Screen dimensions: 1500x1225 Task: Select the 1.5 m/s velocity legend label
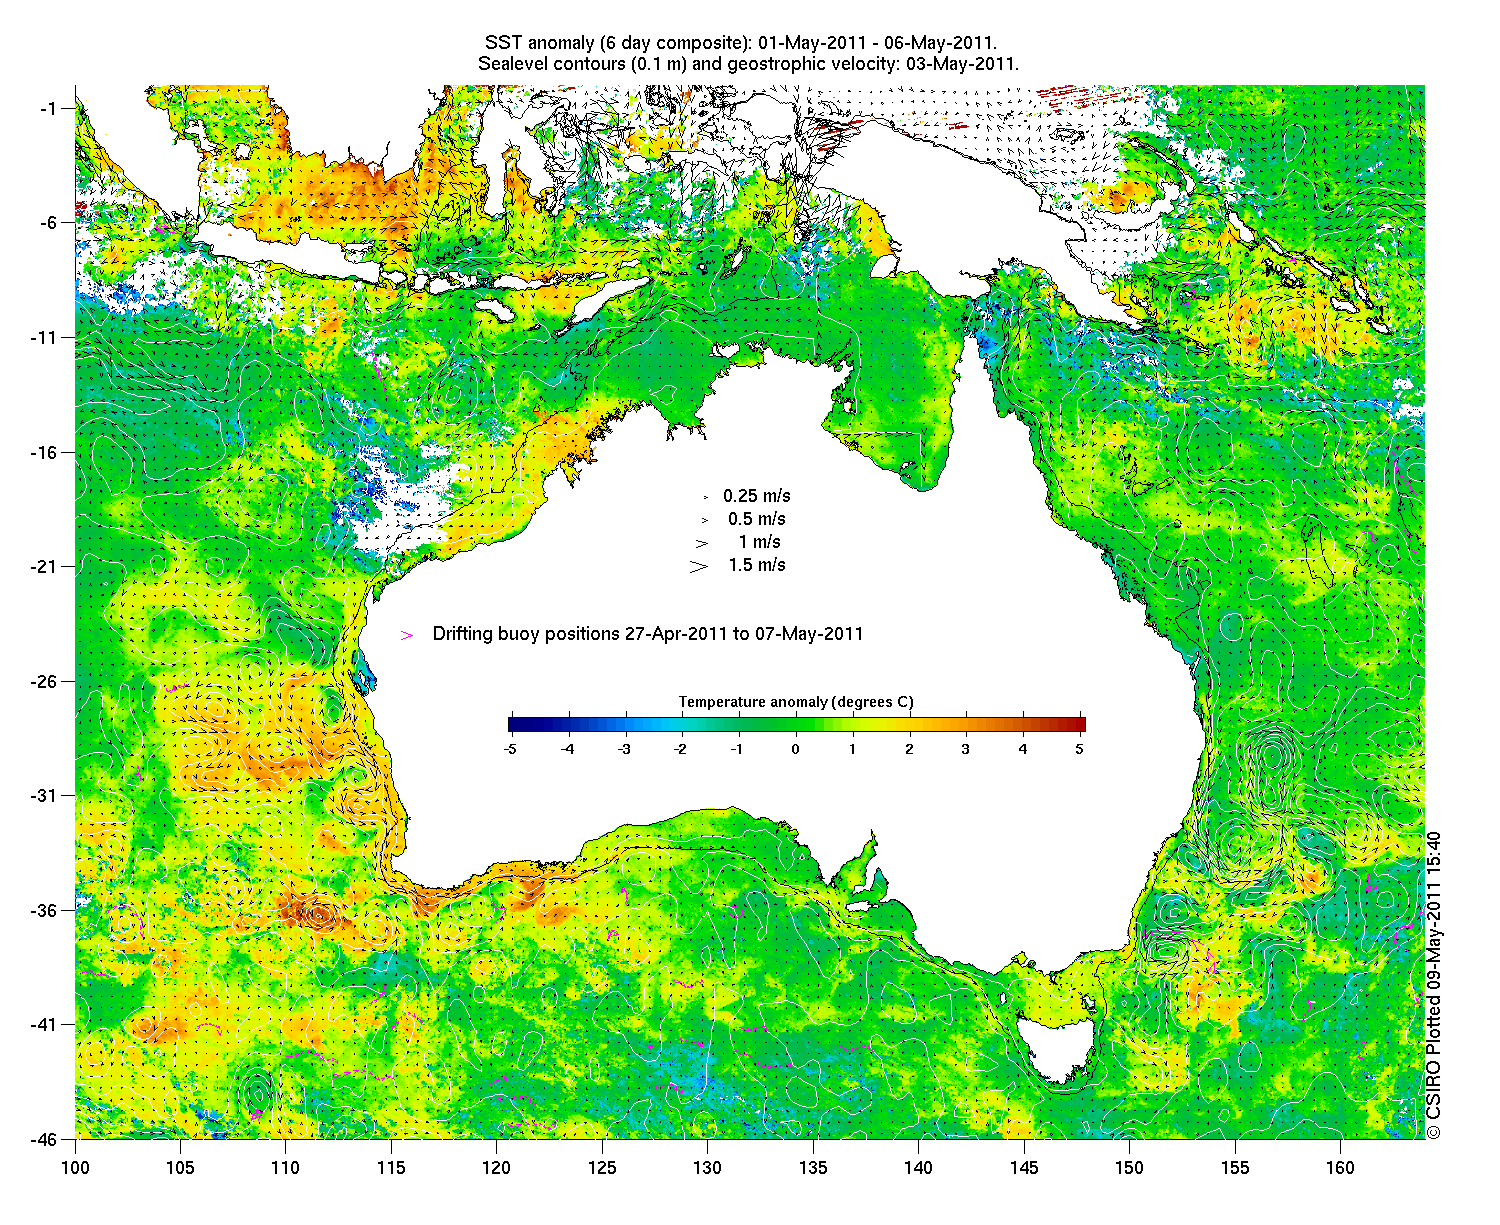(757, 565)
